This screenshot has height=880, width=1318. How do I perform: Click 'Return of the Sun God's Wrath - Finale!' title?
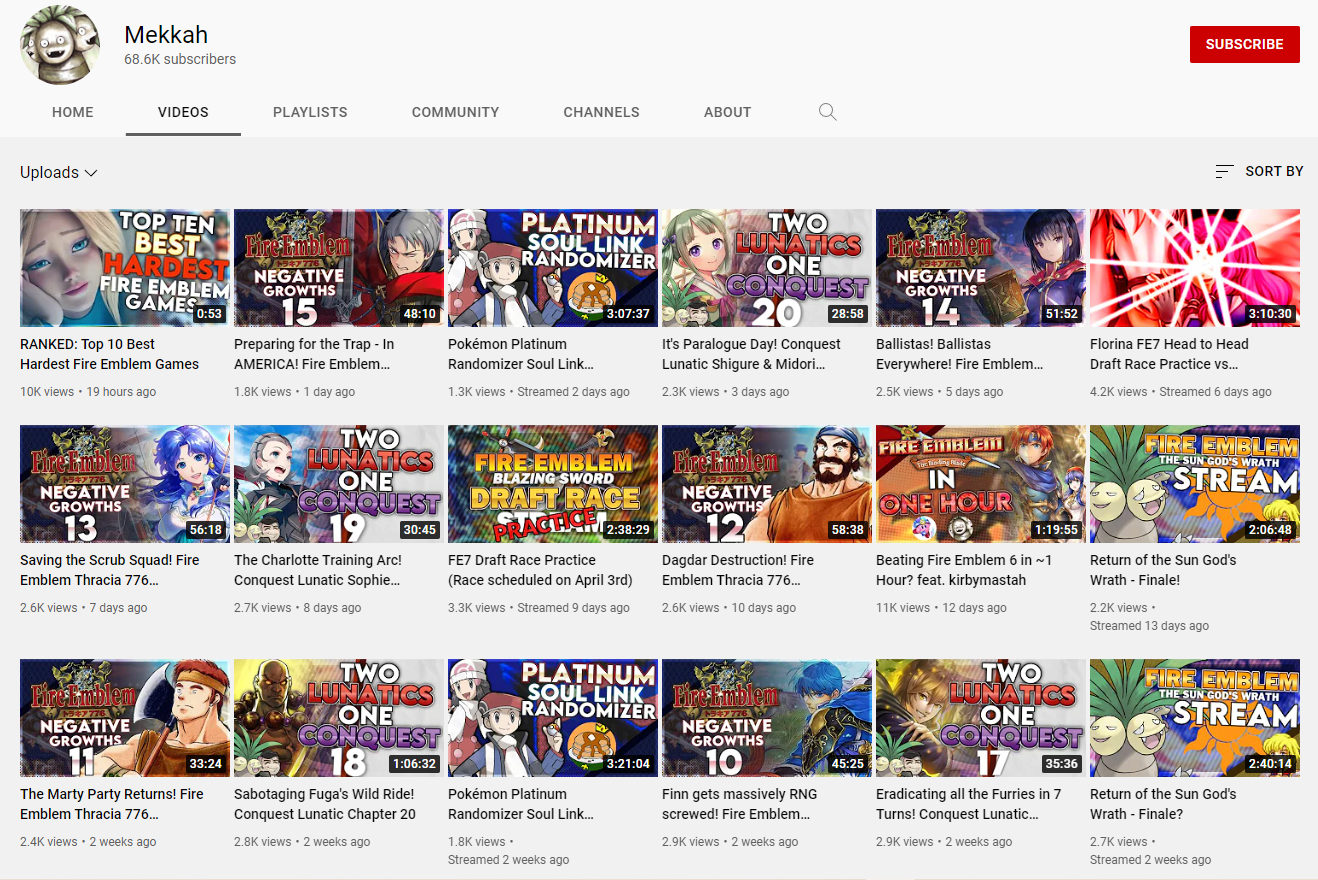click(x=1164, y=570)
